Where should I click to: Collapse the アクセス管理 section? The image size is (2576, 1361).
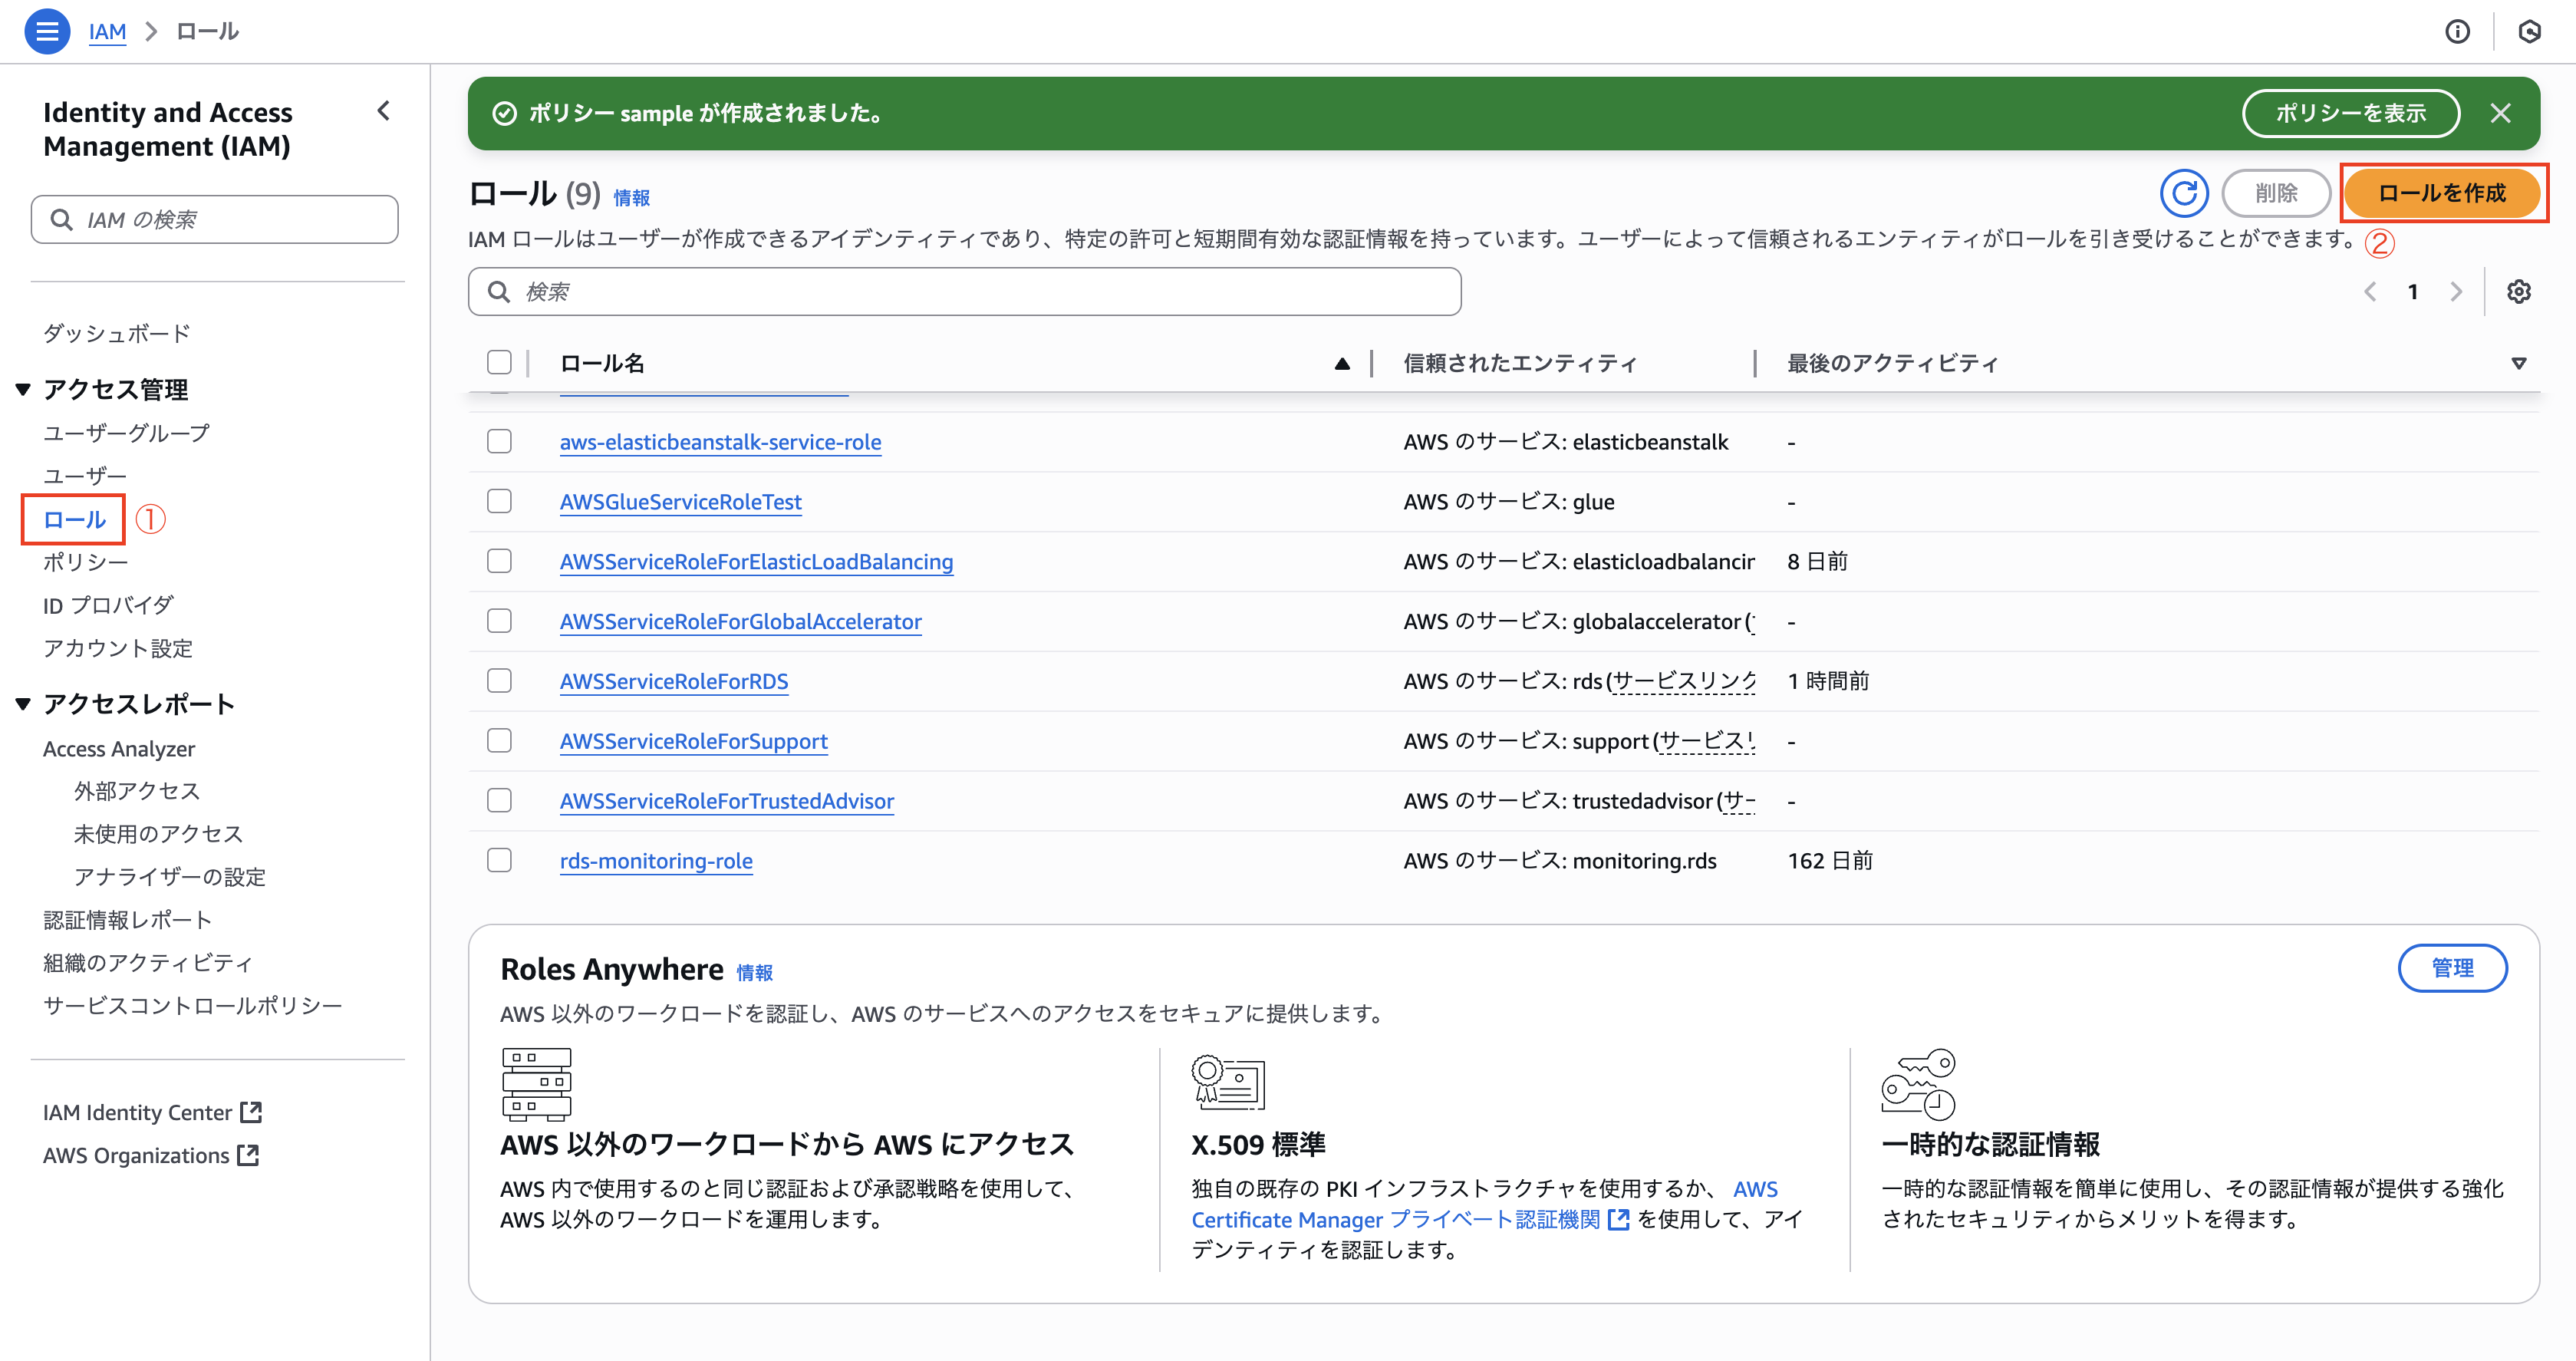click(x=23, y=389)
